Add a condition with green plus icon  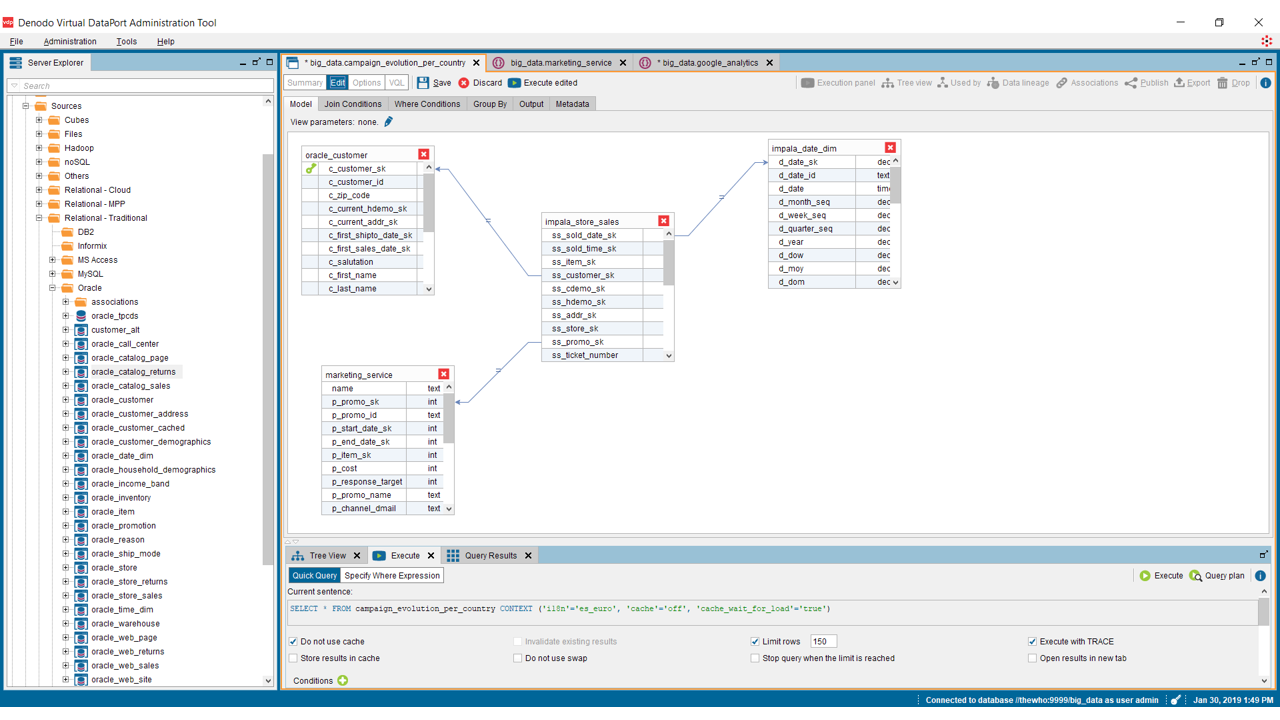343,681
